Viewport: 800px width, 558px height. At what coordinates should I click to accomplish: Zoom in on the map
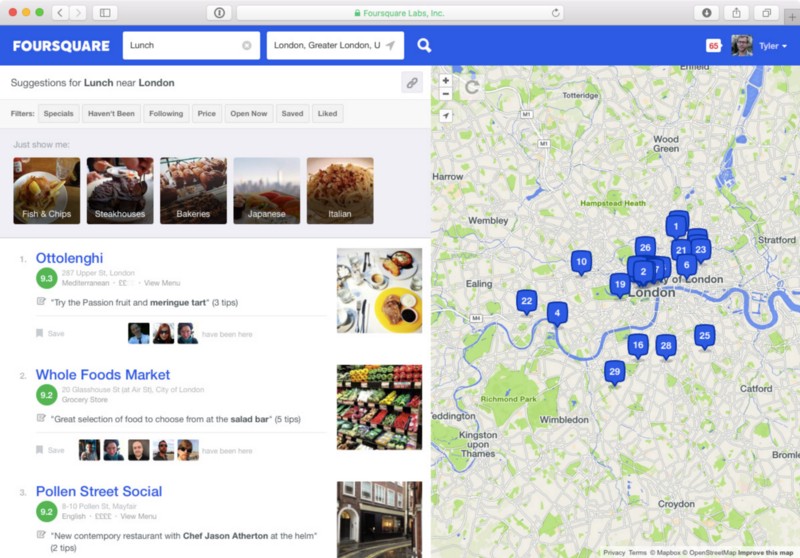pyautogui.click(x=445, y=81)
